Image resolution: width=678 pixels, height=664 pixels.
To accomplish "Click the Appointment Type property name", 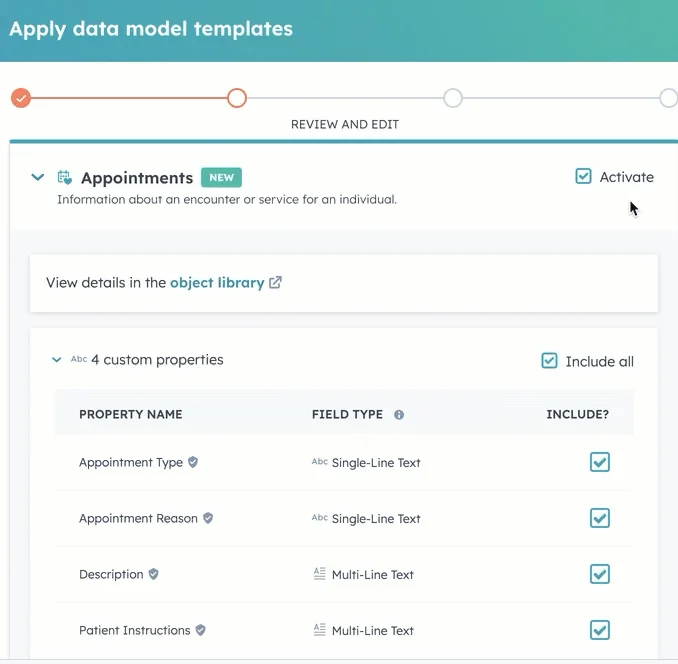I will pyautogui.click(x=131, y=463).
